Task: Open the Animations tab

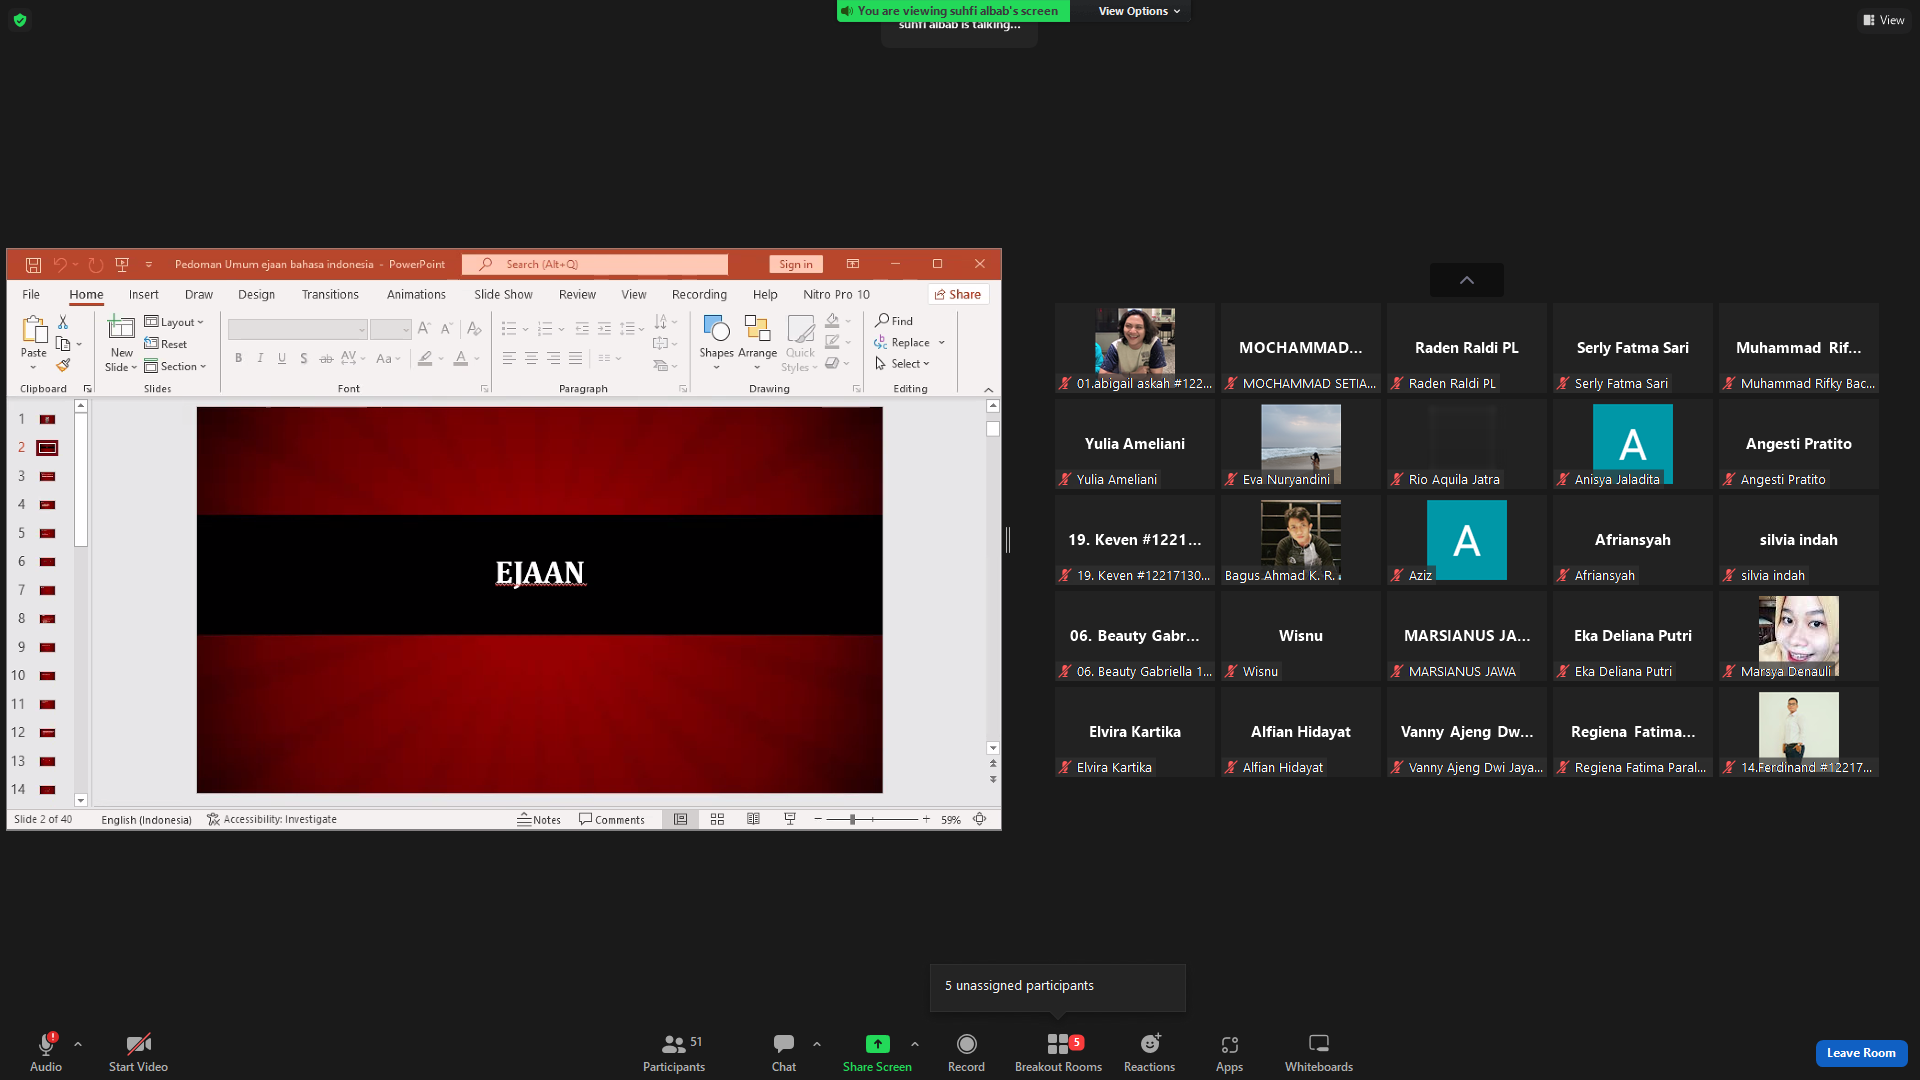Action: 416,295
